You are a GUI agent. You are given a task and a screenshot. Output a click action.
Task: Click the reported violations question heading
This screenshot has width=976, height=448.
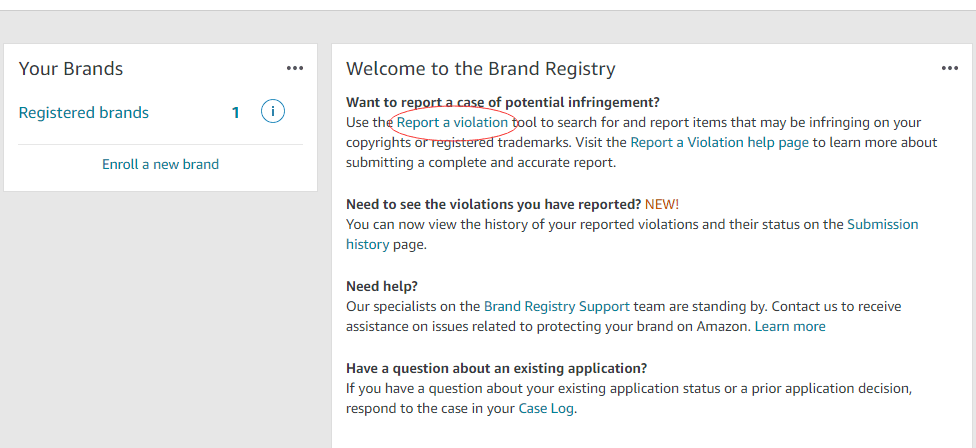493,204
